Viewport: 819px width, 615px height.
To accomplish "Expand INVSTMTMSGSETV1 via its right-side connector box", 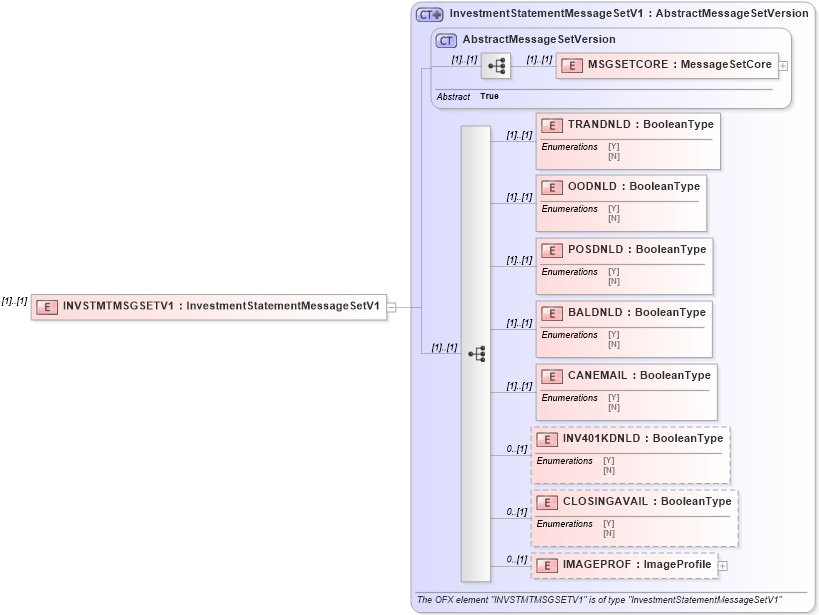I will click(x=392, y=307).
